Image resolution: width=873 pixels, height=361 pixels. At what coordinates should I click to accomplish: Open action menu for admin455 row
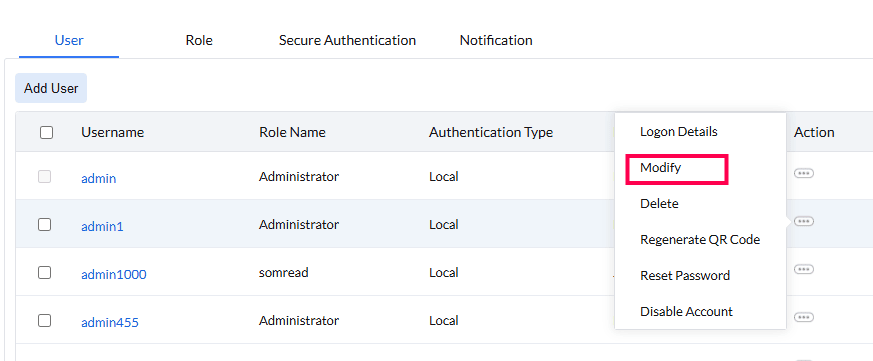point(803,317)
